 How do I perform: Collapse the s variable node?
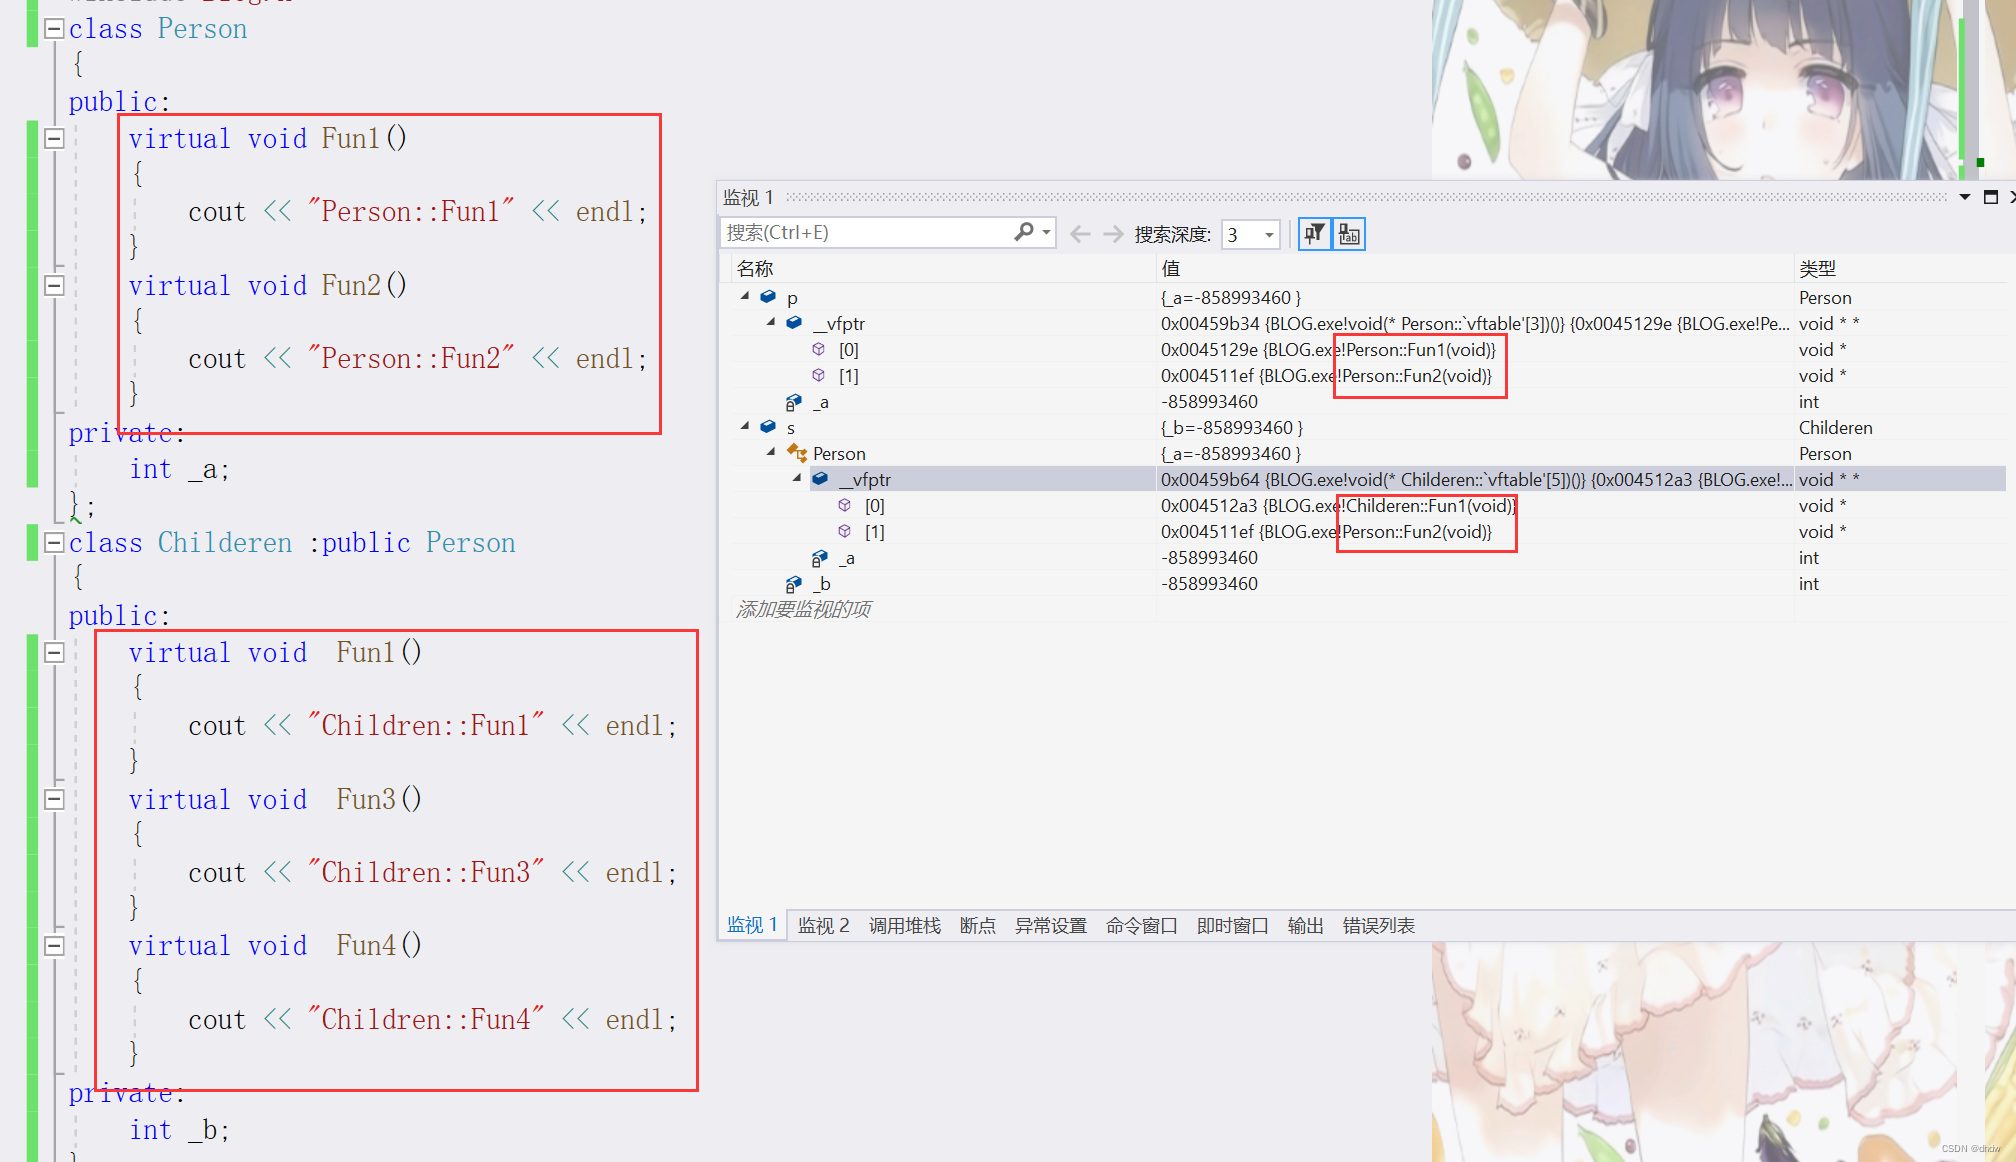[x=745, y=426]
